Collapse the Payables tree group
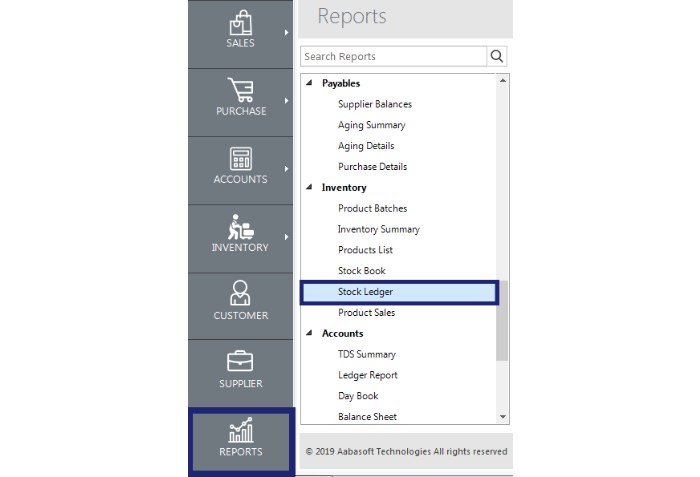The width and height of the screenshot is (700, 477). click(x=309, y=83)
